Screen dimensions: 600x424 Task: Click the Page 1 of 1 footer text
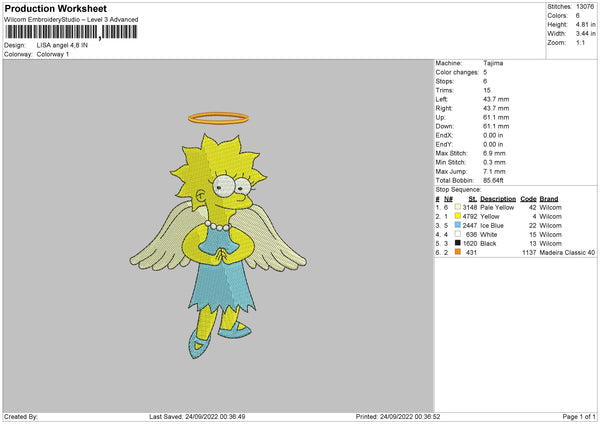[579, 416]
